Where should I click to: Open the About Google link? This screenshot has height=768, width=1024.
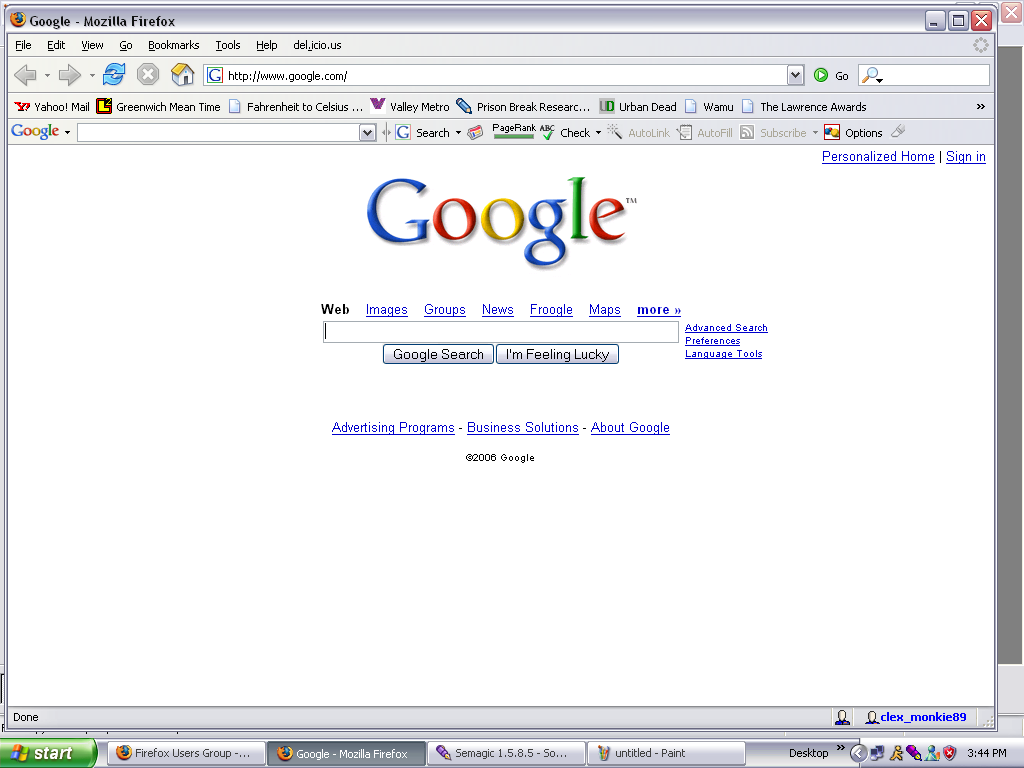(x=630, y=428)
